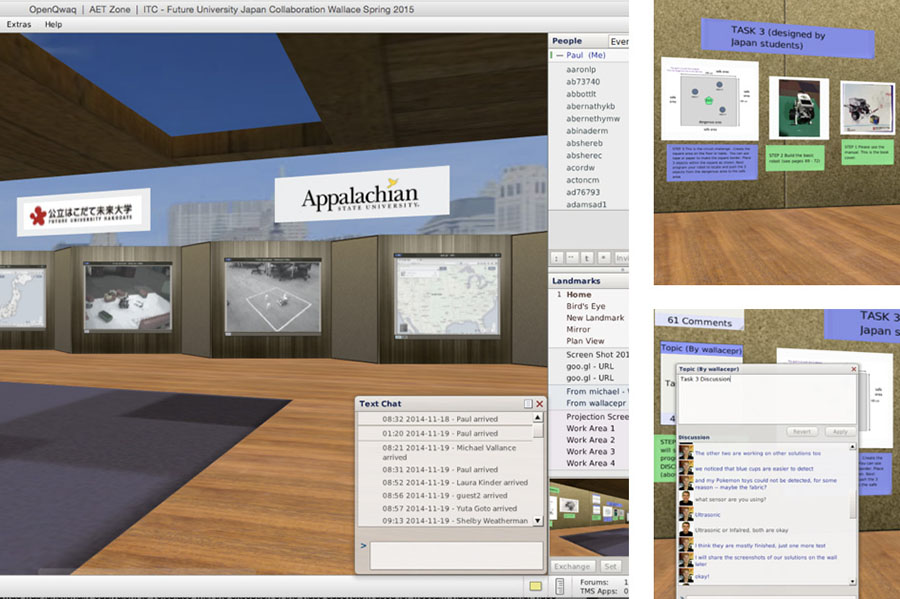Viewport: 900px width, 599px height.
Task: Click Revert in the Topic dialog
Action: tap(802, 431)
